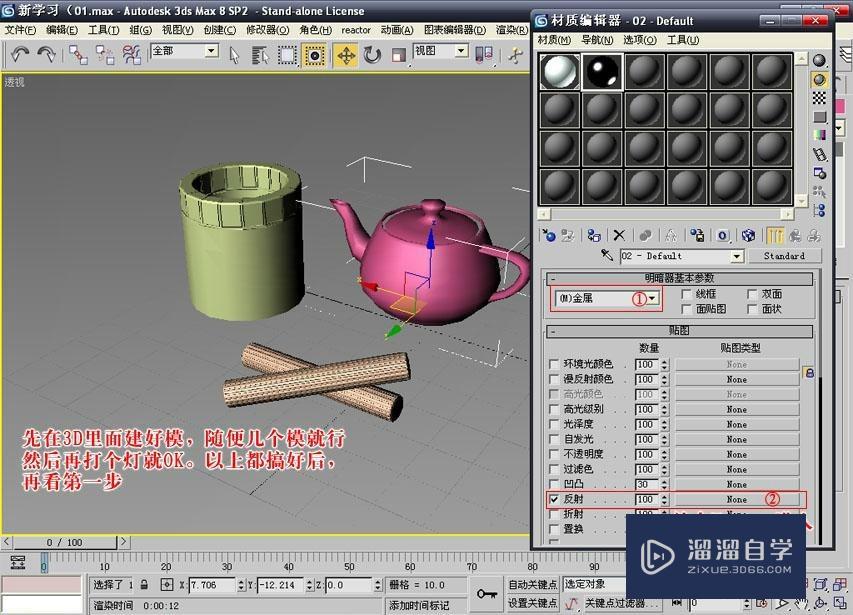This screenshot has height=615, width=853.
Task: Click the None button for 反射 map
Action: [737, 499]
